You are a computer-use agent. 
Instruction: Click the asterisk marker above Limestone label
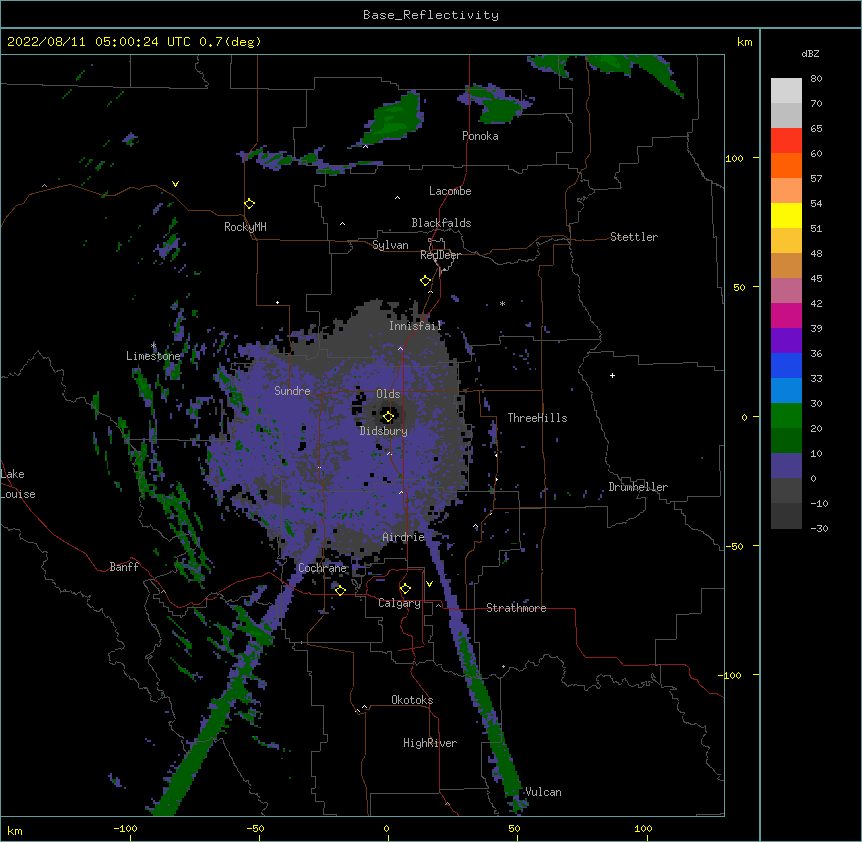(153, 346)
